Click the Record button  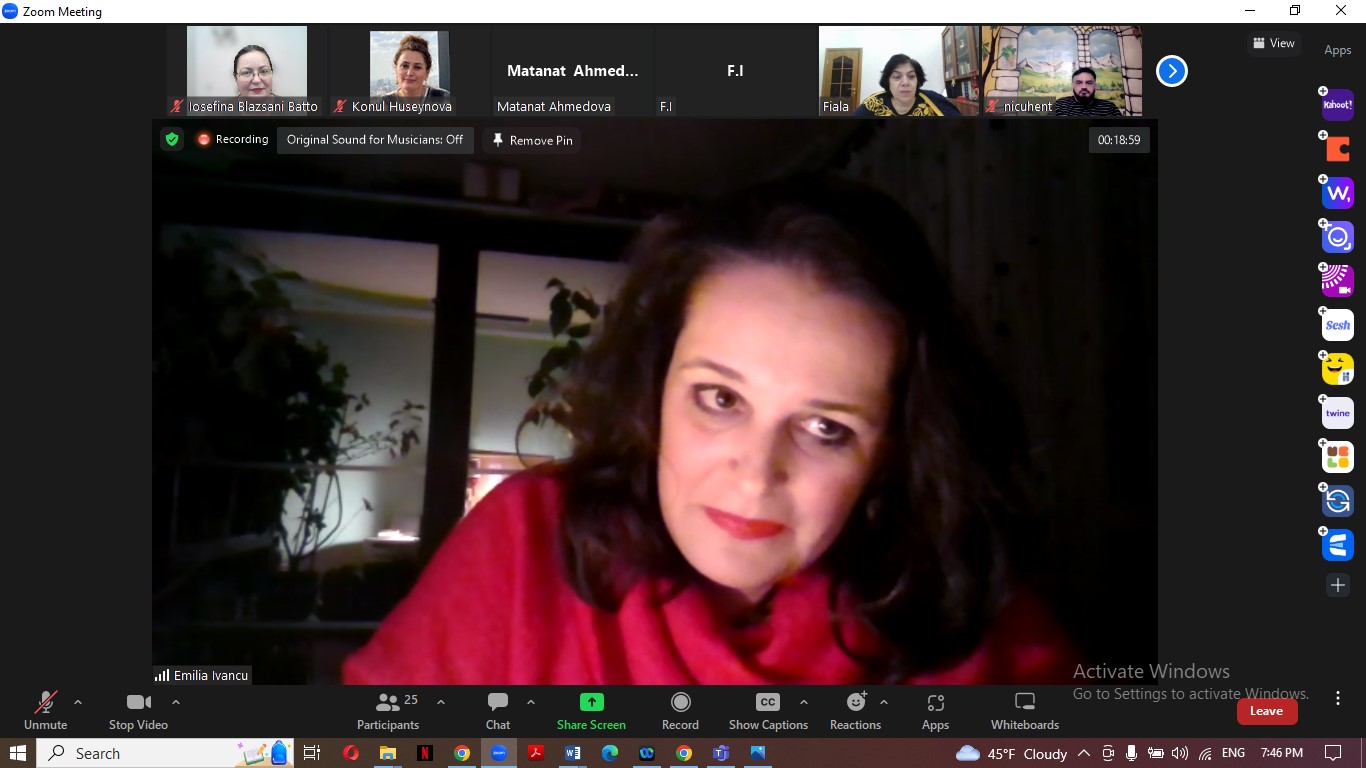[x=680, y=711]
